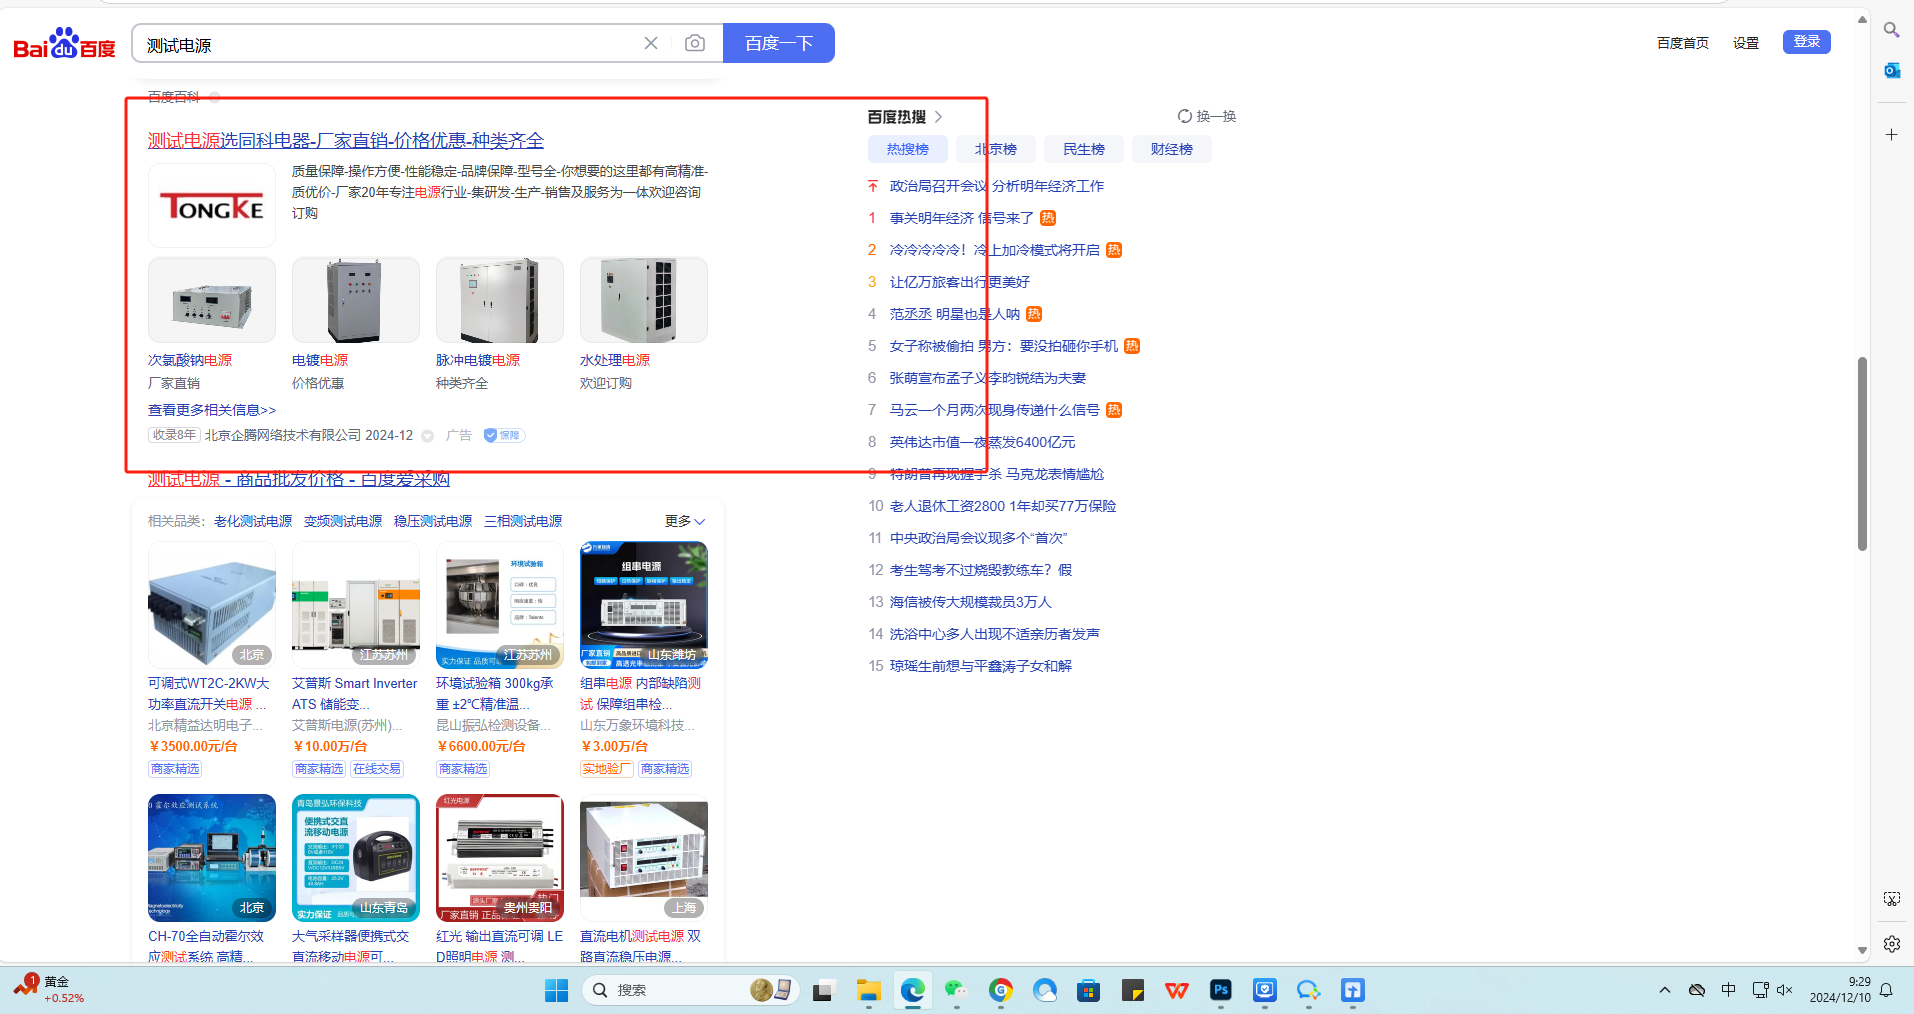Open hot search 琼瑶生前想与平鑫涛子女和解

(x=981, y=666)
